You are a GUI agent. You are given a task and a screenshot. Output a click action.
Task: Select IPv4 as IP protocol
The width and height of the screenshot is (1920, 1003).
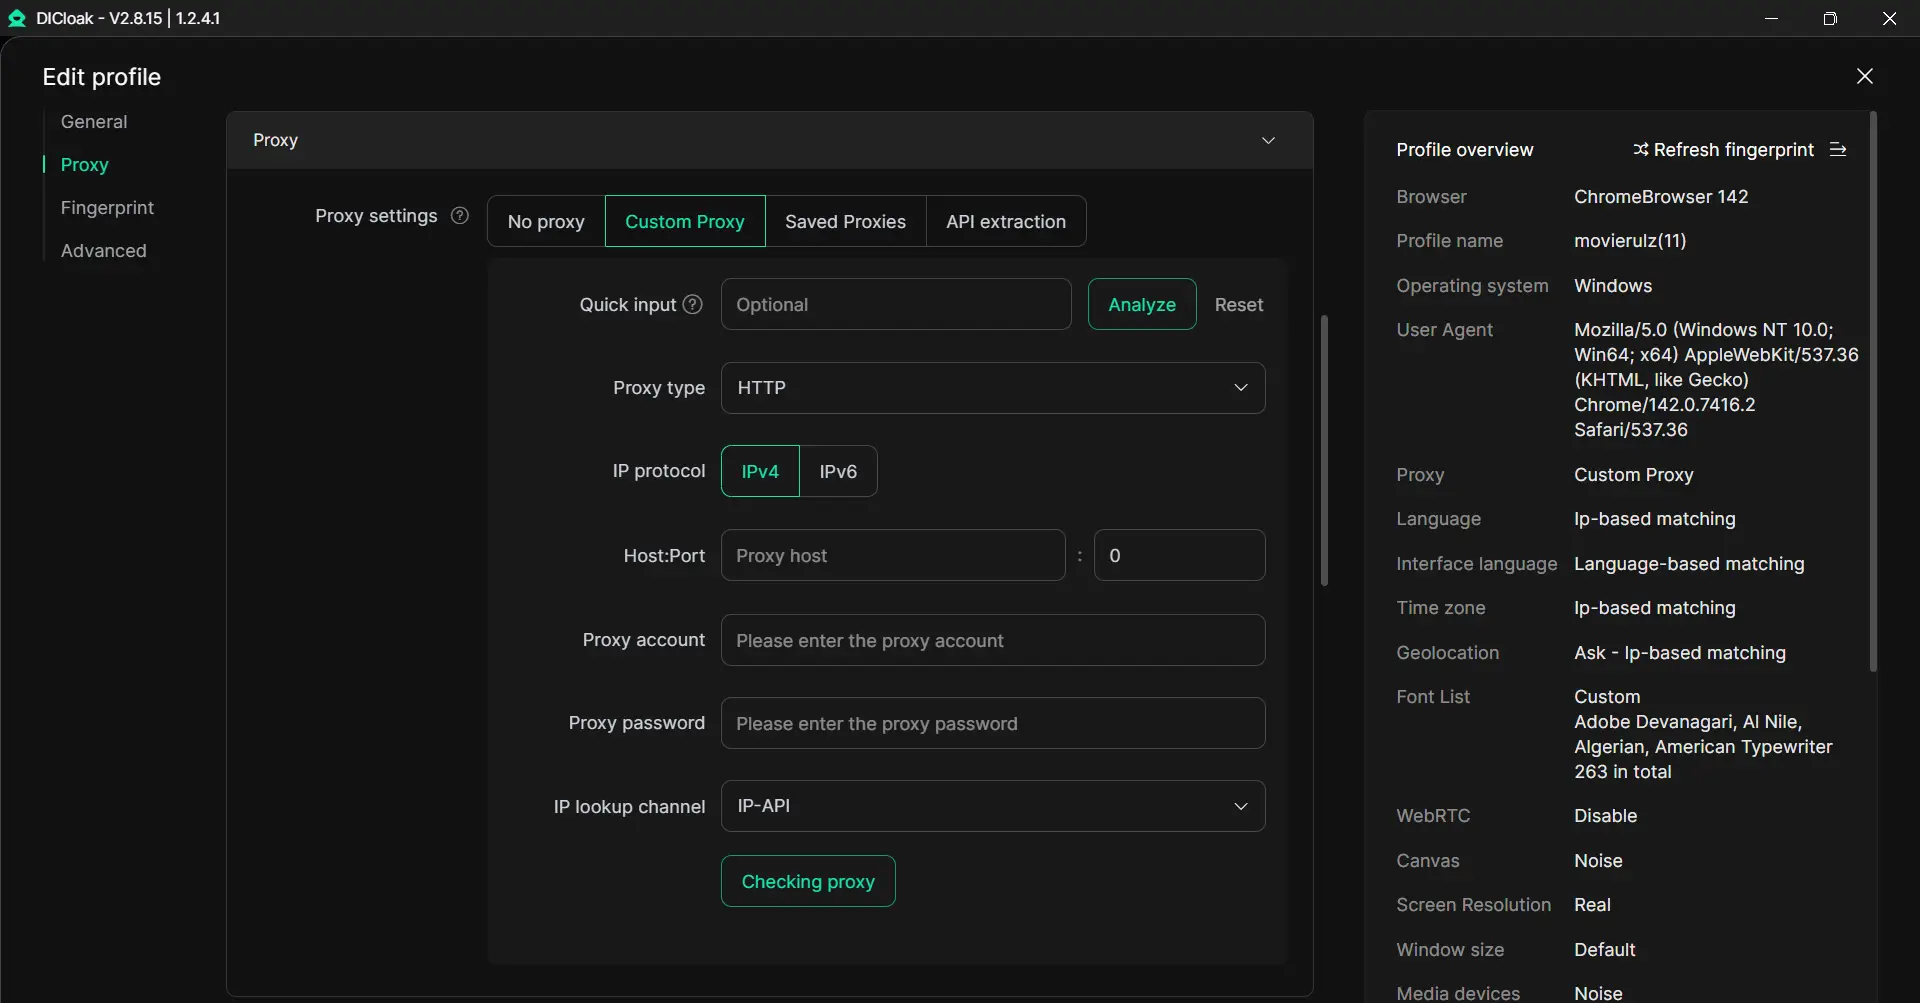pyautogui.click(x=760, y=471)
